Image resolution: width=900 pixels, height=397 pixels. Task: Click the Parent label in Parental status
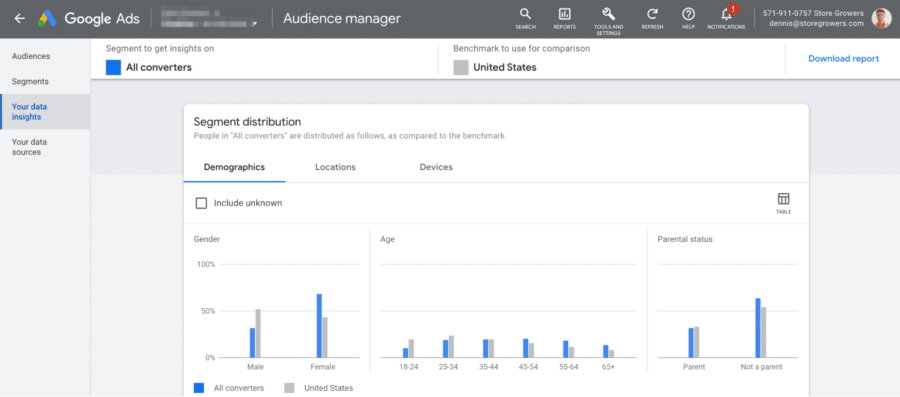[x=694, y=367]
